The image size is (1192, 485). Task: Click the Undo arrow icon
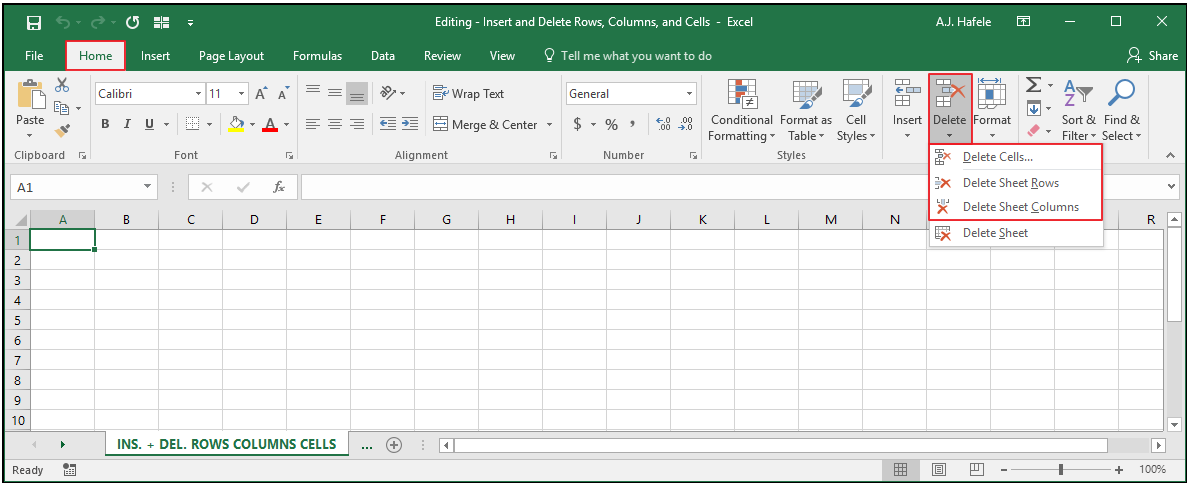pos(65,23)
